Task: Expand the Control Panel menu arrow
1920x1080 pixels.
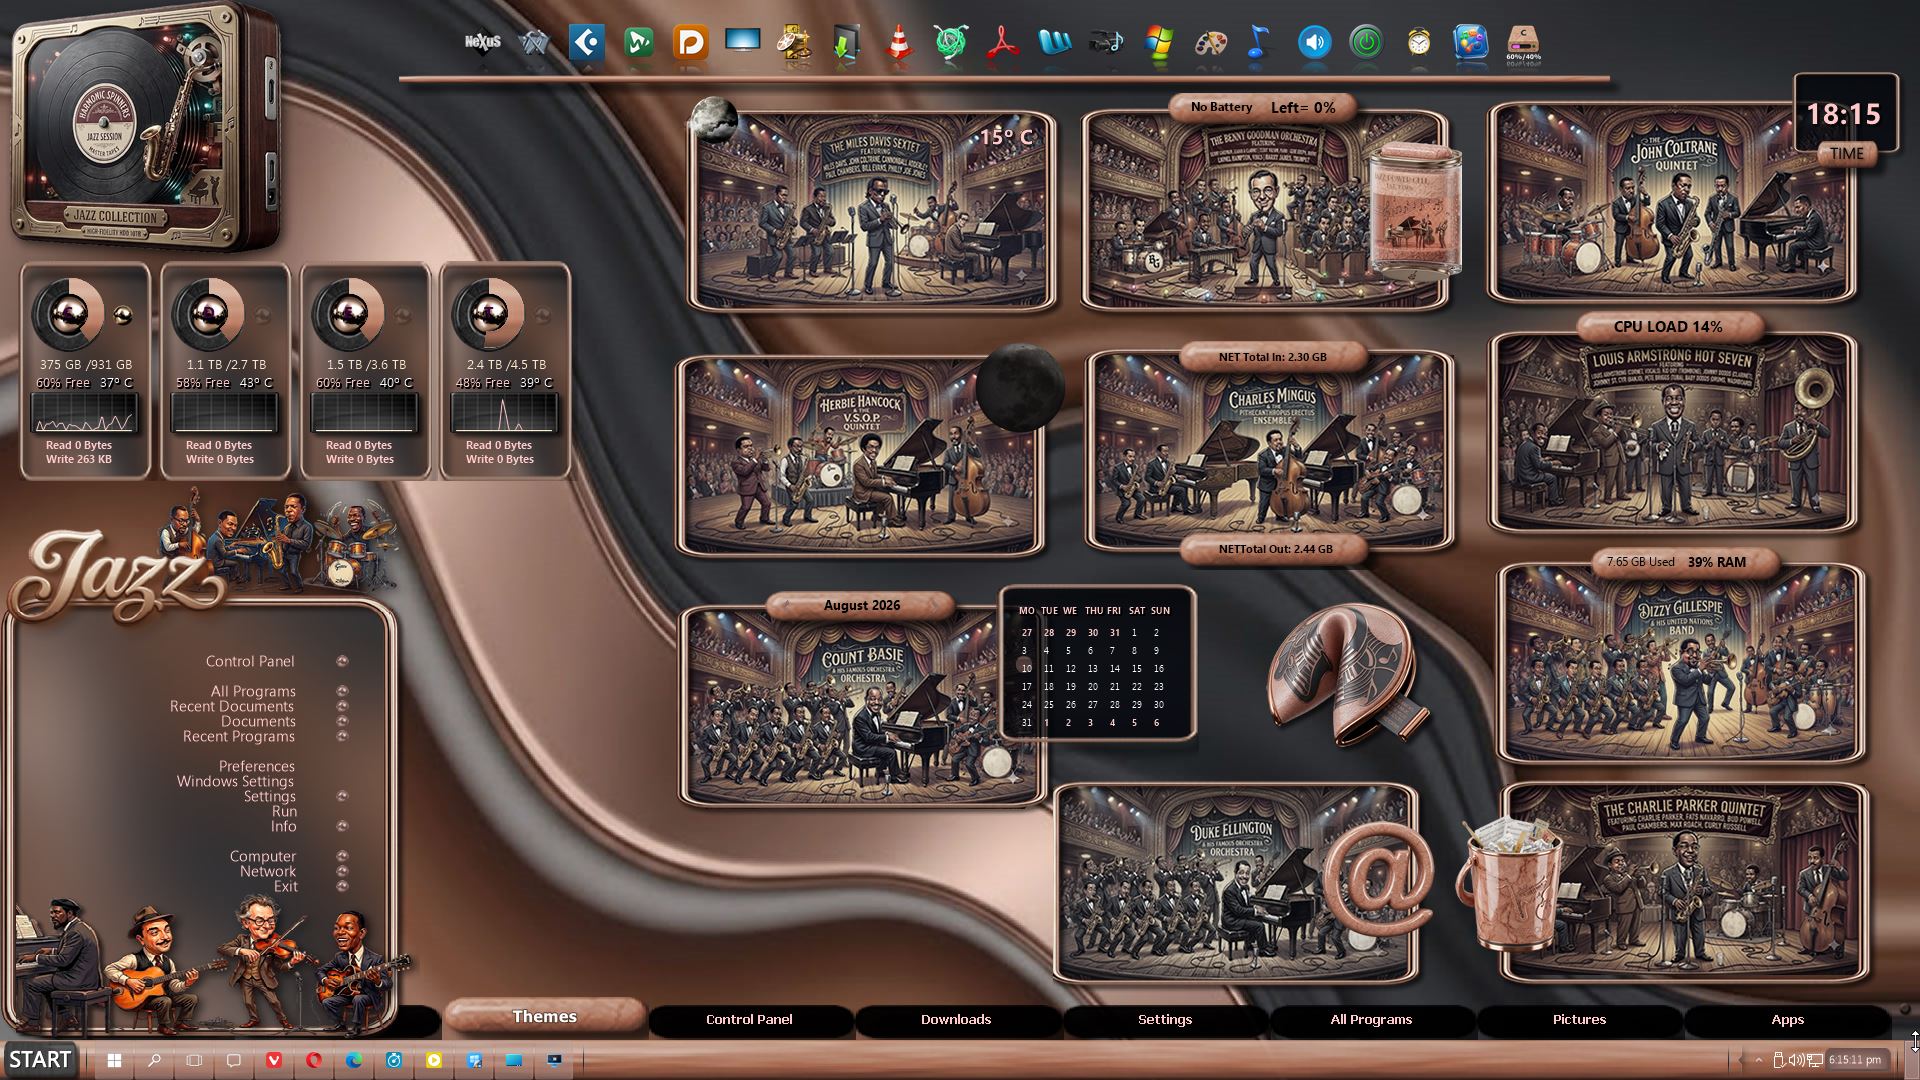Action: [342, 661]
